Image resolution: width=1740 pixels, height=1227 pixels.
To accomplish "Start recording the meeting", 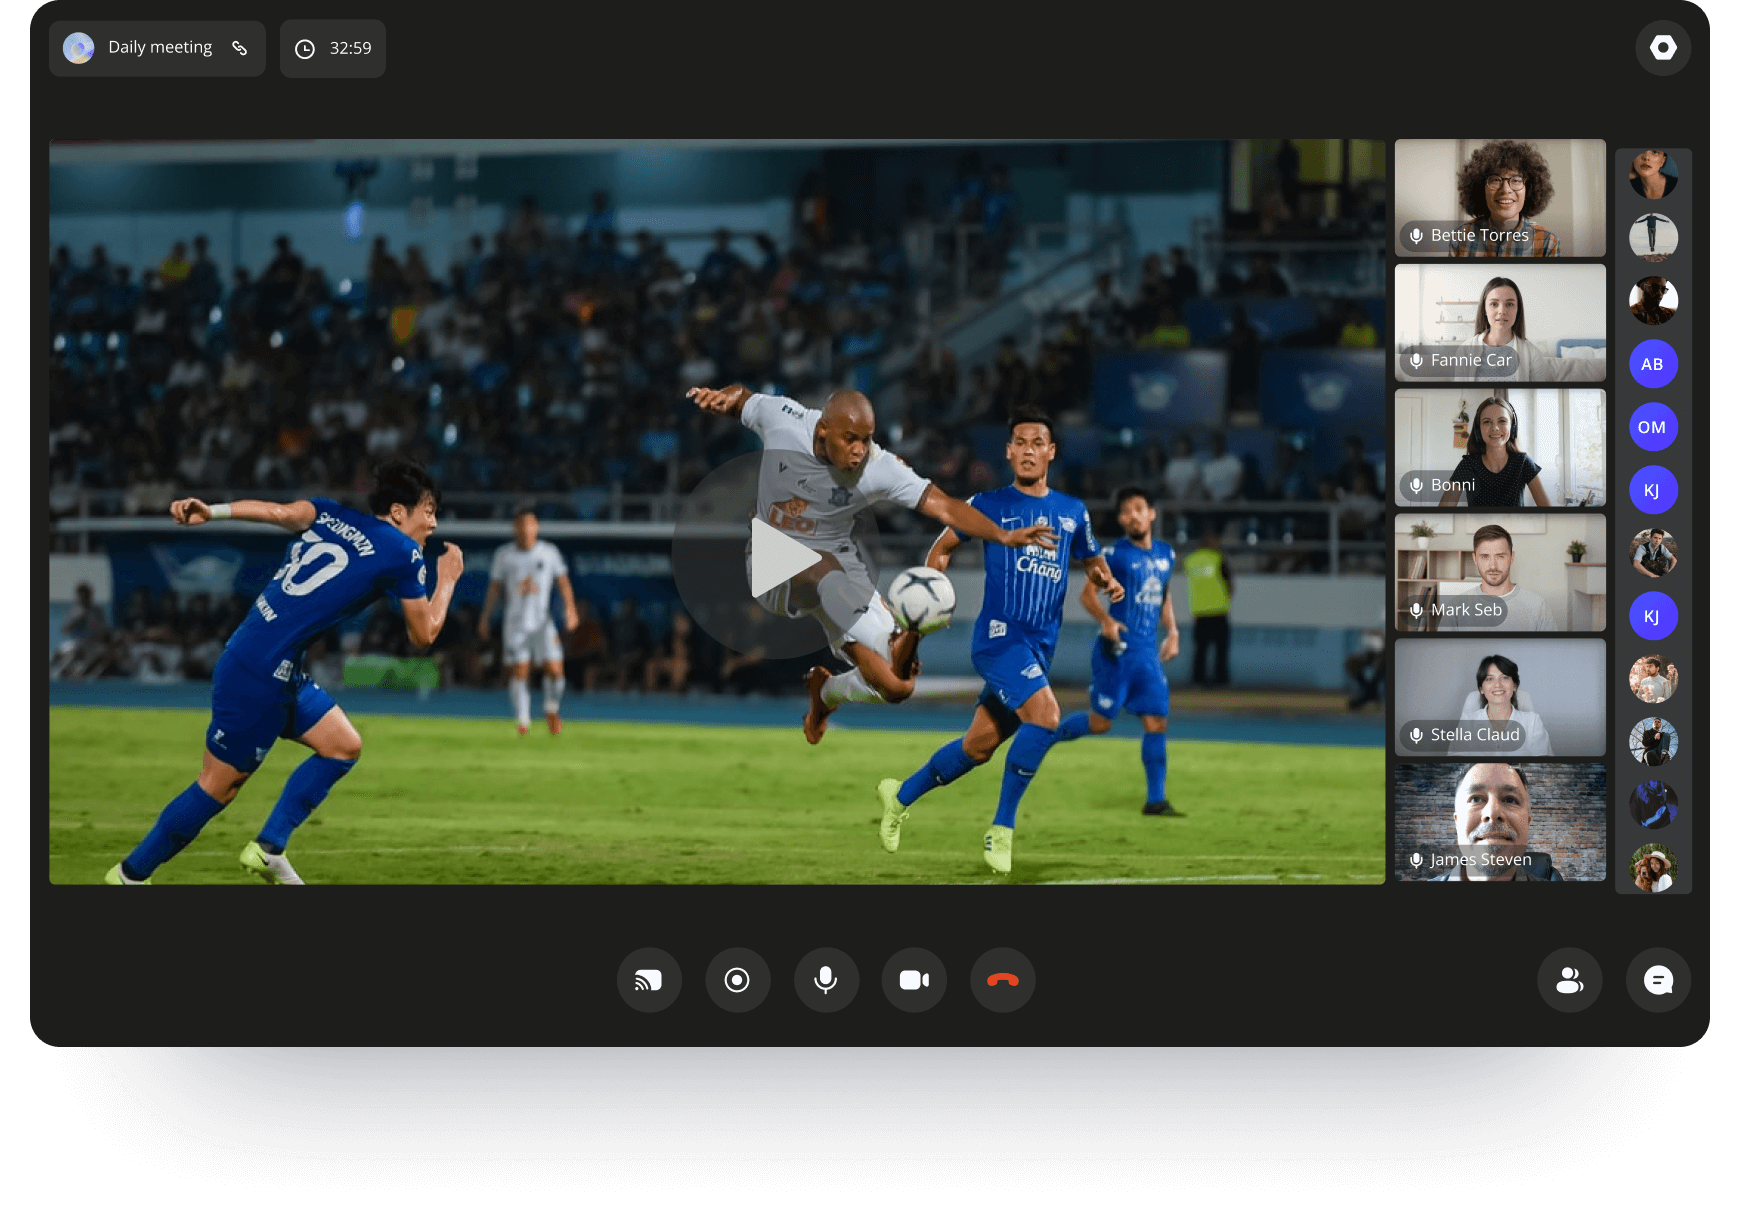I will 737,980.
